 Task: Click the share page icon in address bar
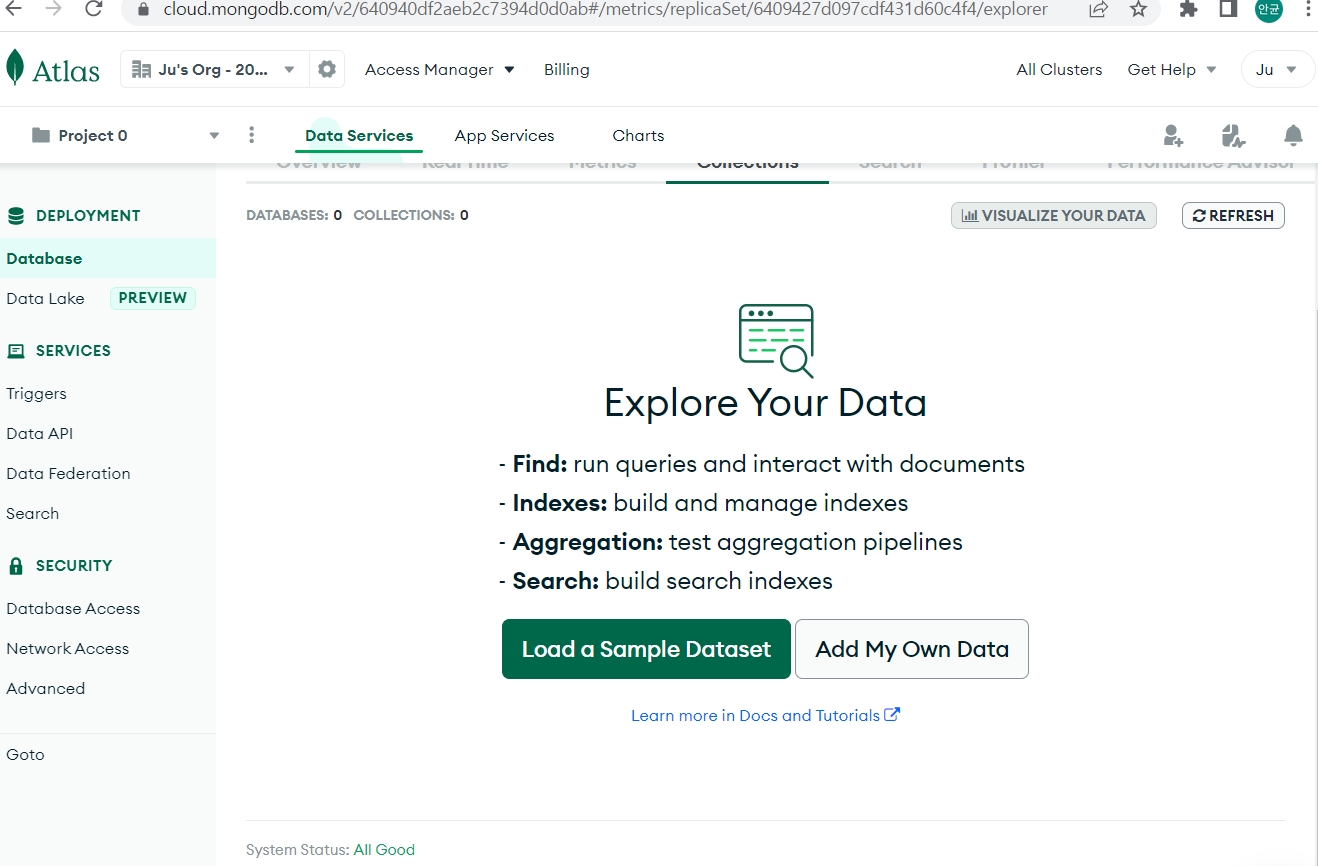[1098, 9]
